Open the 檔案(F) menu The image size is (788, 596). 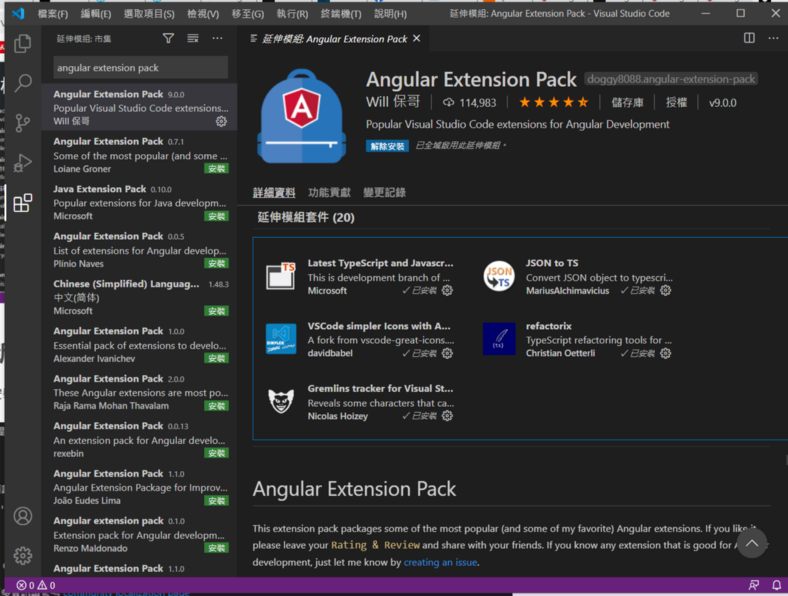53,14
